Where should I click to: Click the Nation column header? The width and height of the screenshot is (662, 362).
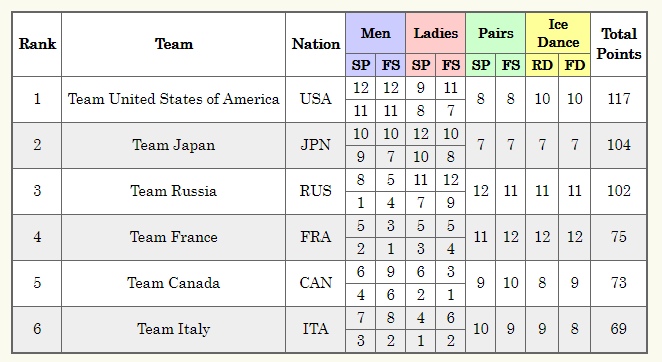(315, 44)
